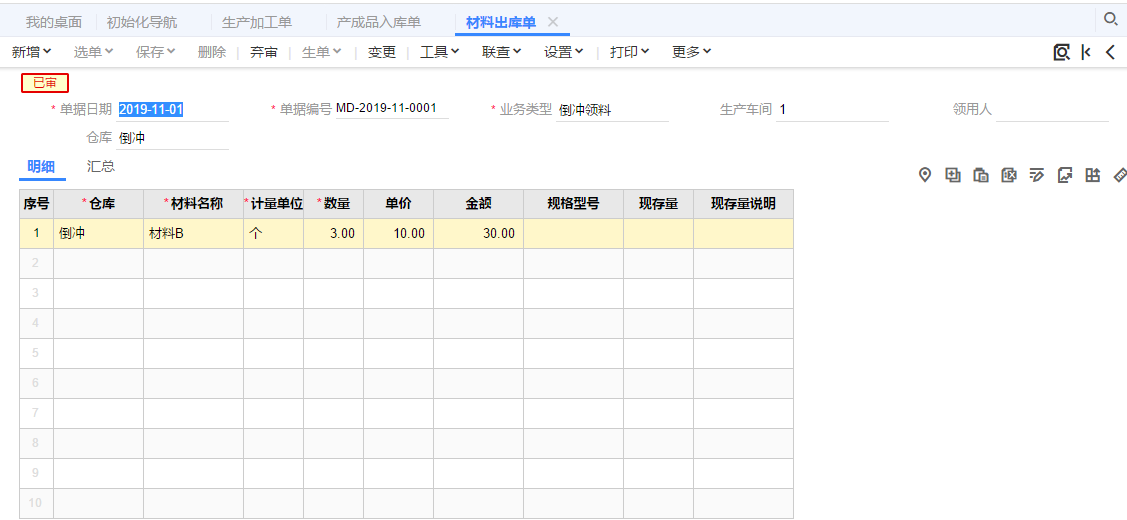Click the add-copy row icon in grid toolbar
This screenshot has width=1127, height=520.
pyautogui.click(x=953, y=175)
